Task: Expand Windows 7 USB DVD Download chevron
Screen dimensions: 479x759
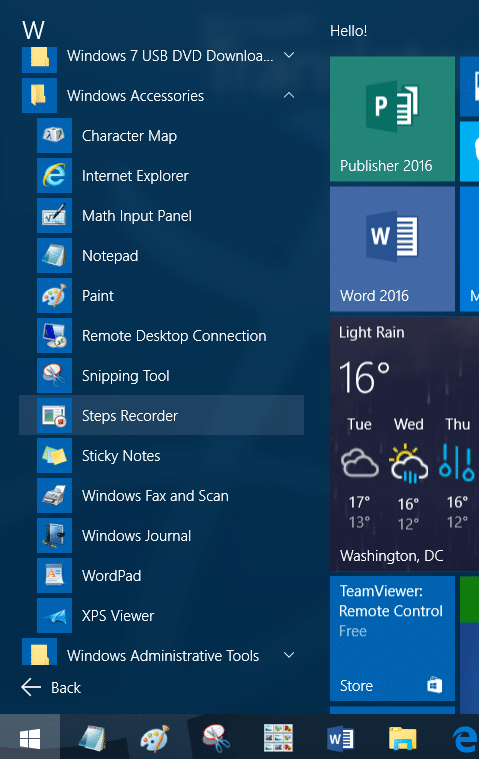Action: (x=289, y=55)
